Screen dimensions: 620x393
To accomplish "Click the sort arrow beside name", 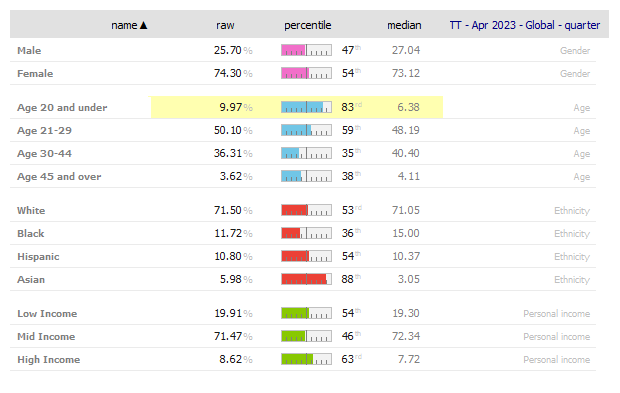I will [x=144, y=25].
